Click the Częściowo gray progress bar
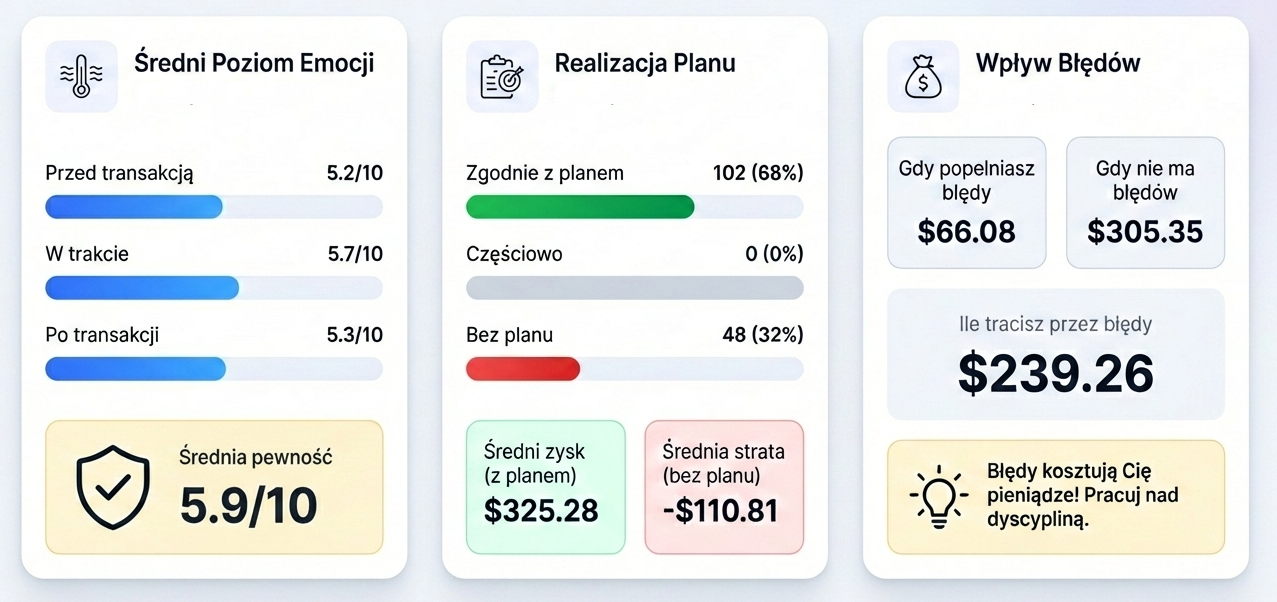 tap(633, 288)
